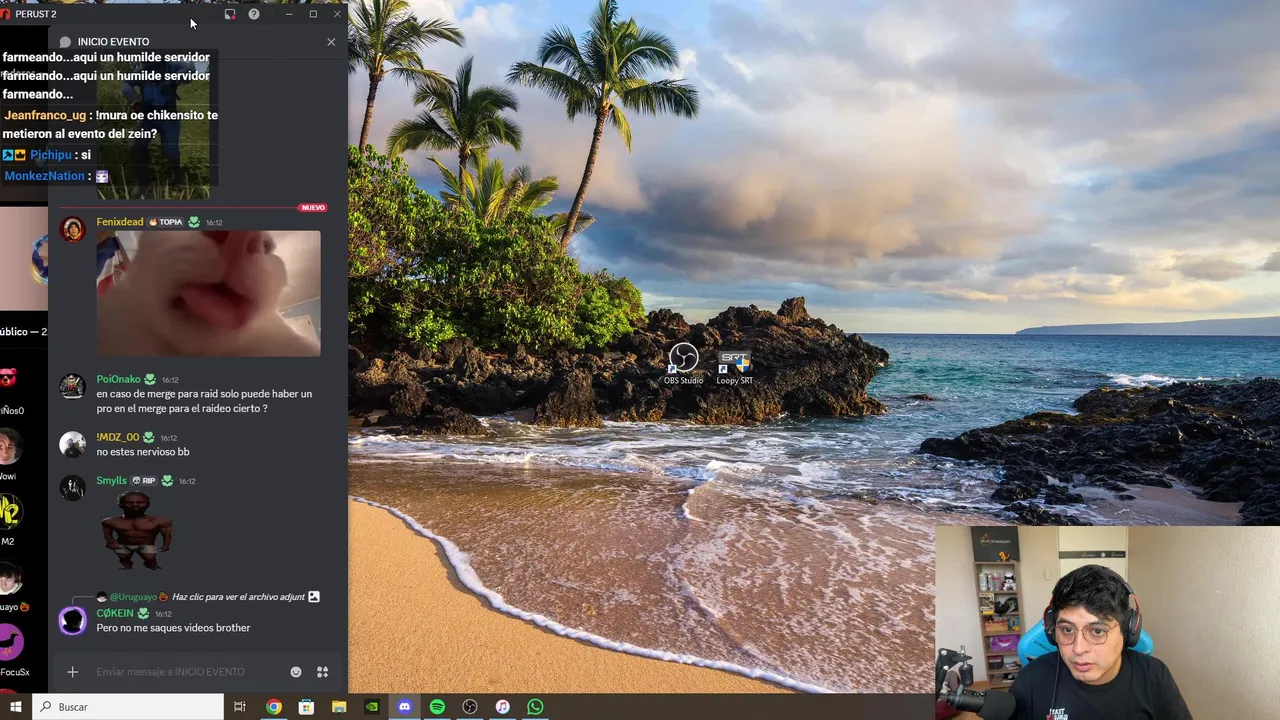Open CØKEIN's avatar
This screenshot has height=720, width=1280.
pos(72,621)
